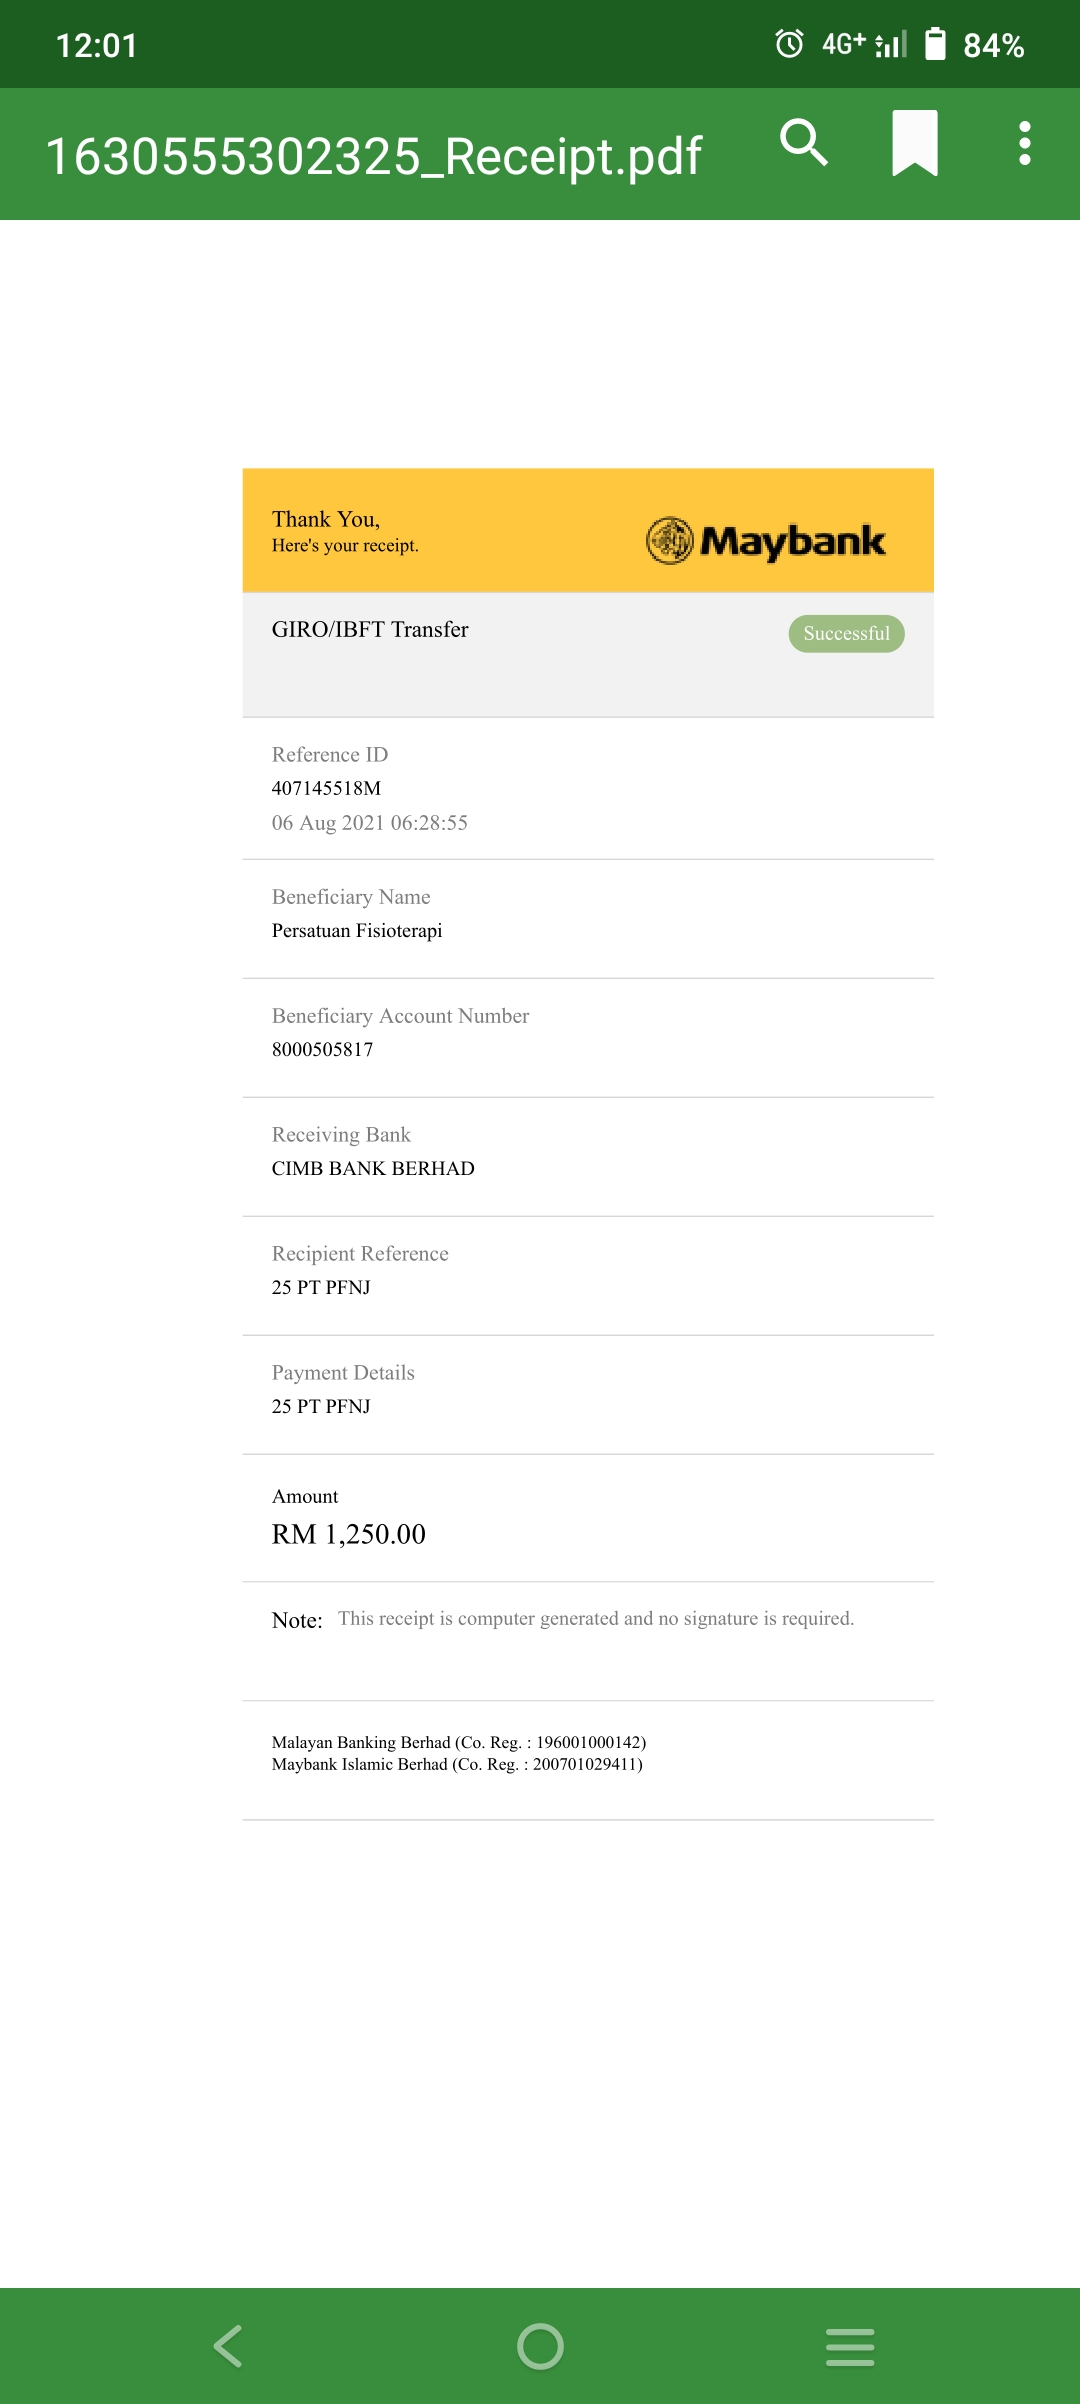Tap receiving bank CIMB BANK BERHAD

click(x=373, y=1168)
